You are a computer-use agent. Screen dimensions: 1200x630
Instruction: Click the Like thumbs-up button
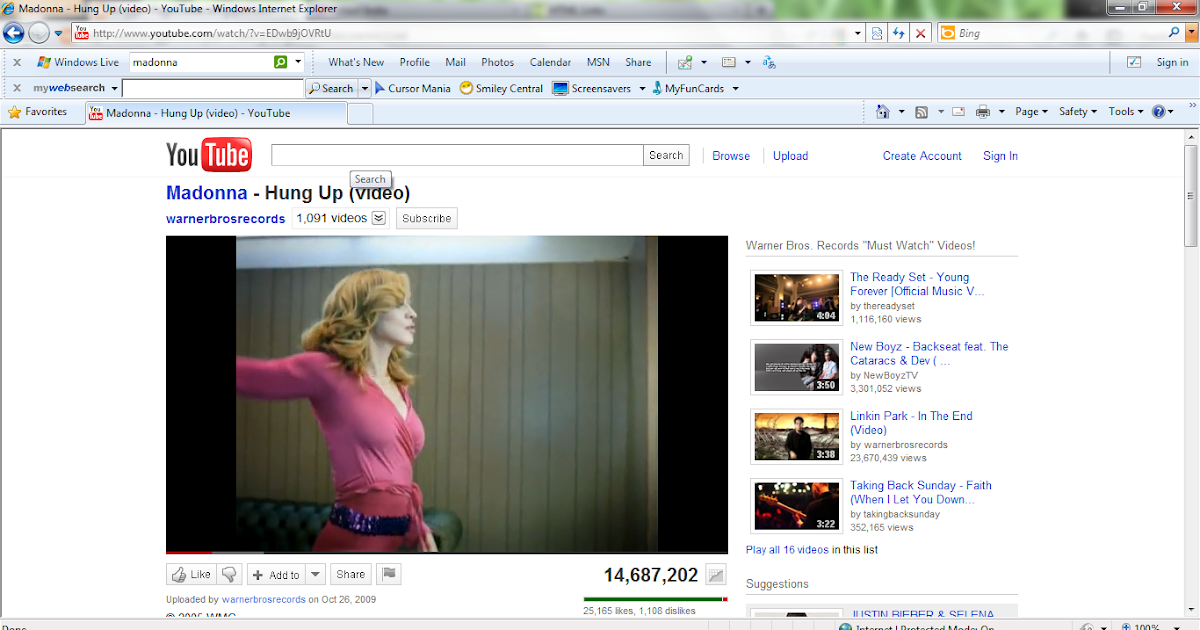coord(191,574)
